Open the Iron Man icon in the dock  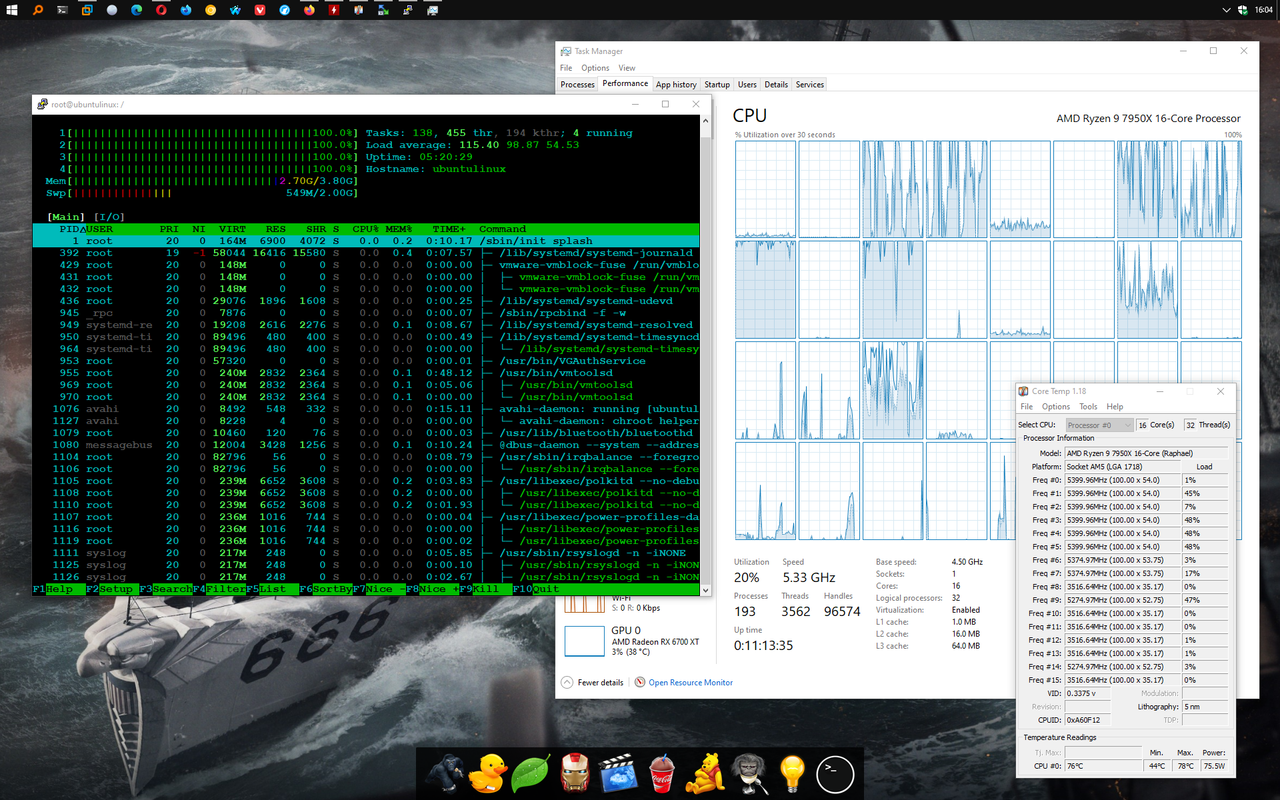(x=573, y=773)
